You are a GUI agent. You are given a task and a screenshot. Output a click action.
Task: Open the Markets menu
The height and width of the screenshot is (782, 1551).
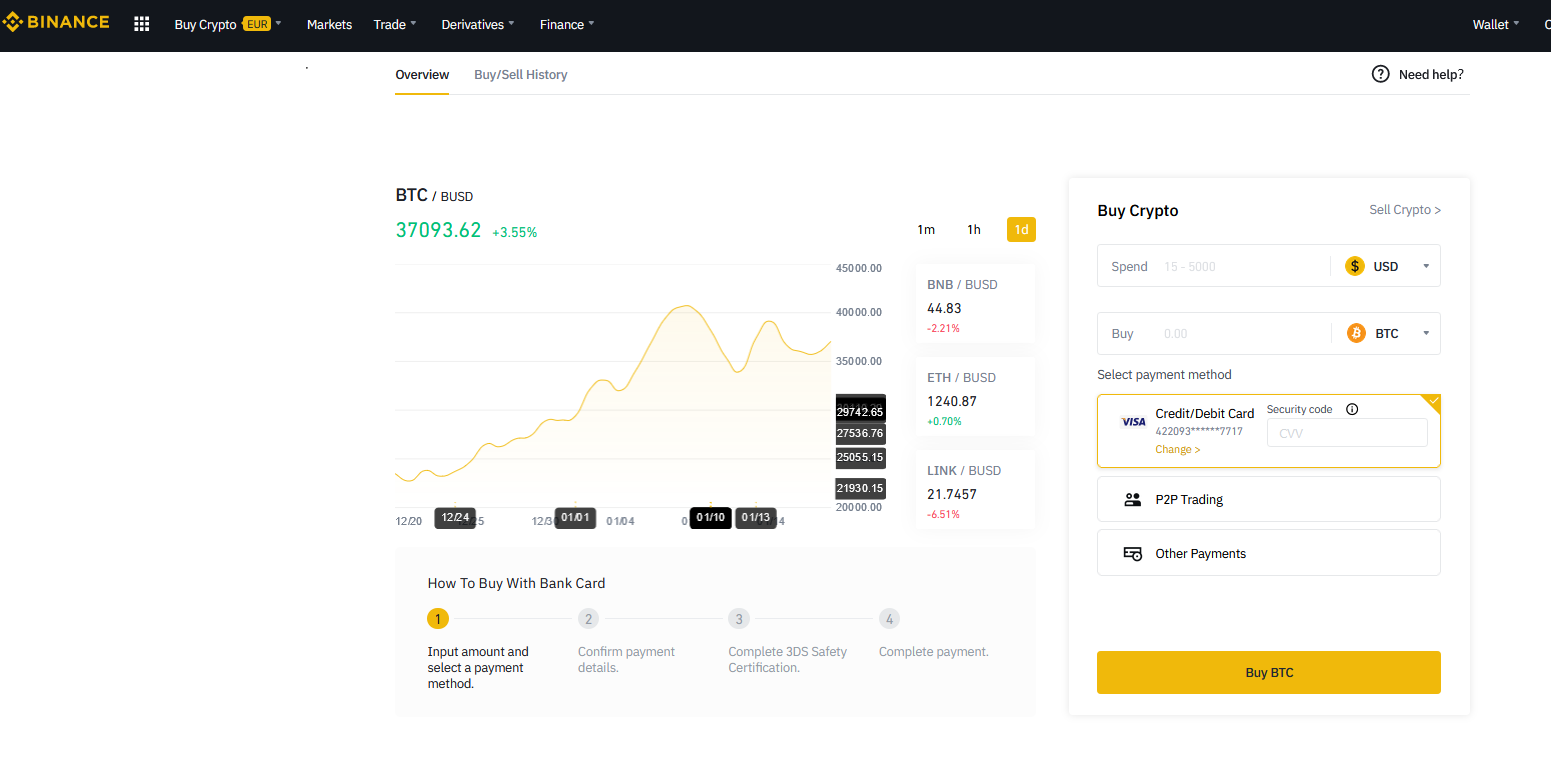(x=328, y=24)
